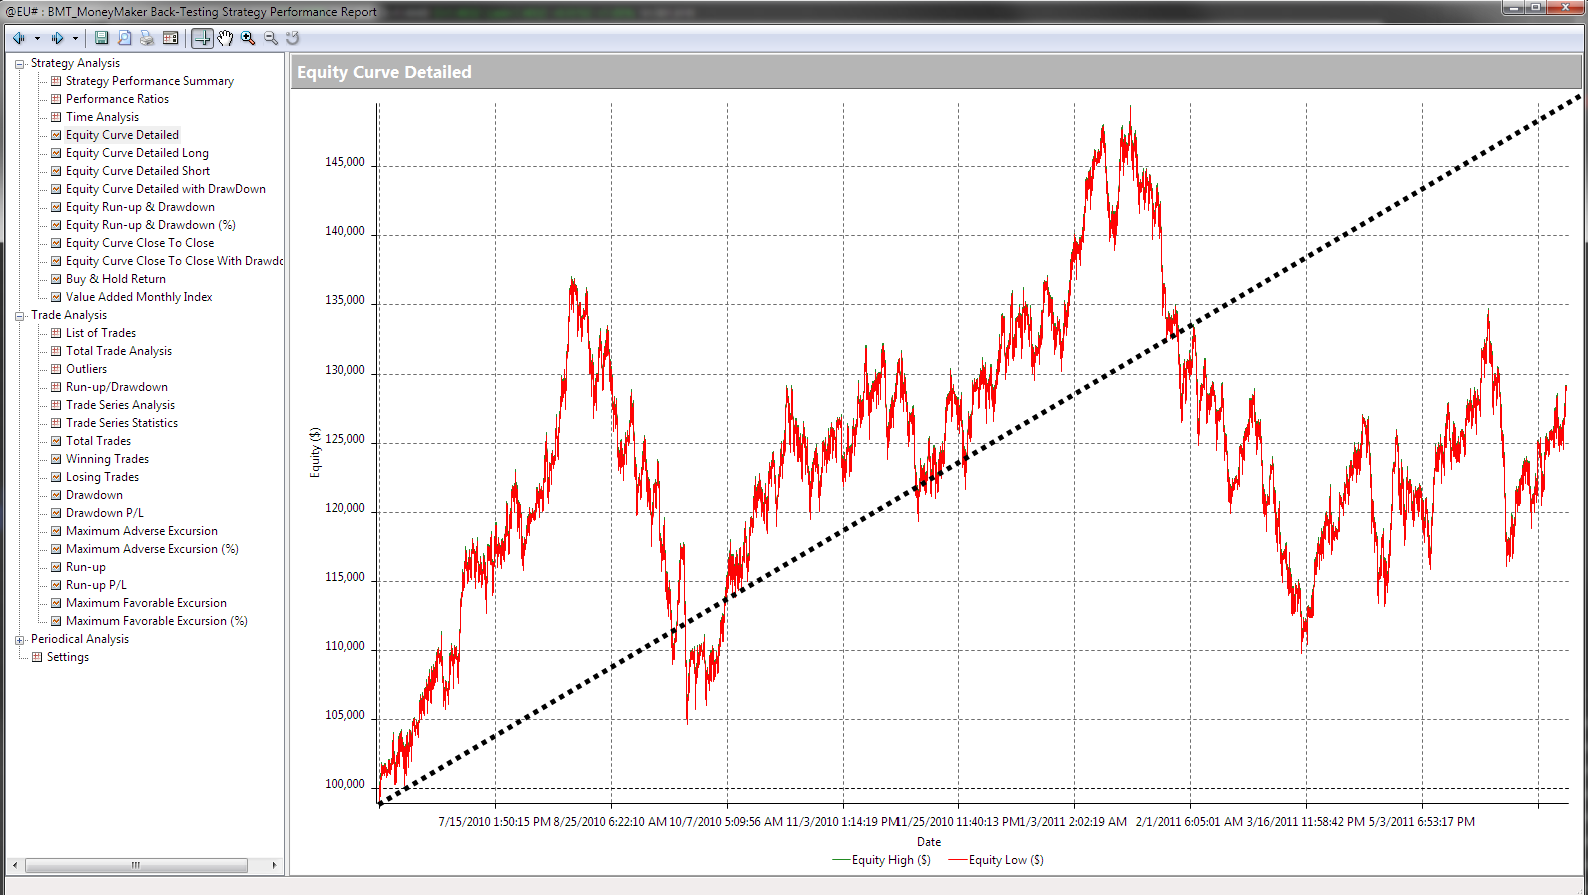Open Equity Curve Close To Close With Drawdown
The image size is (1588, 895).
pos(174,261)
